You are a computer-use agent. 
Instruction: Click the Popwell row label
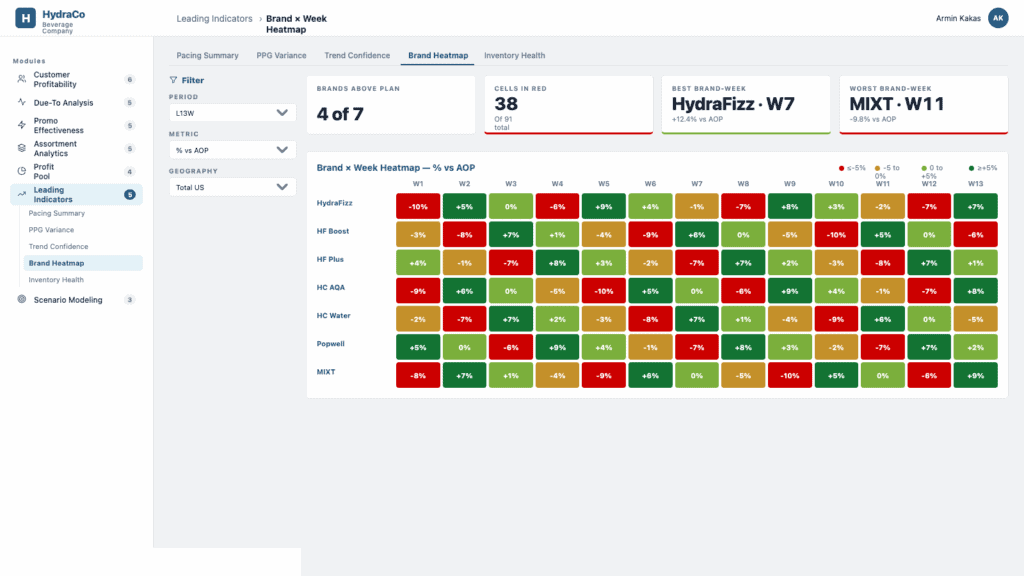point(330,344)
